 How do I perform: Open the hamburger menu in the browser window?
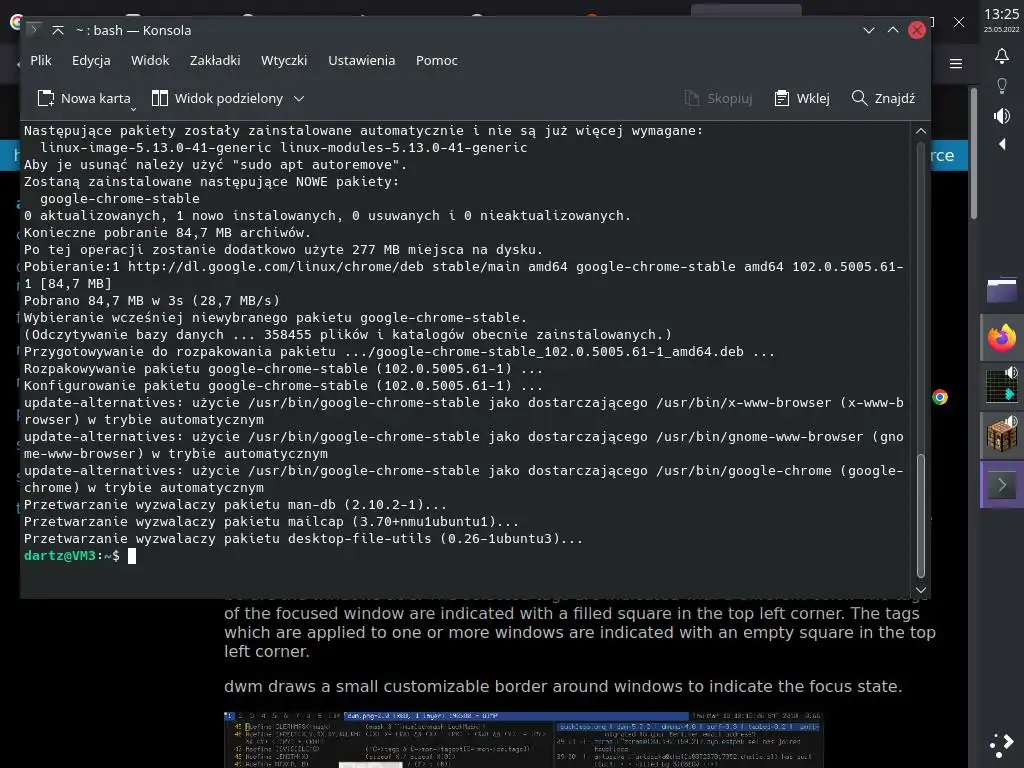tap(956, 63)
